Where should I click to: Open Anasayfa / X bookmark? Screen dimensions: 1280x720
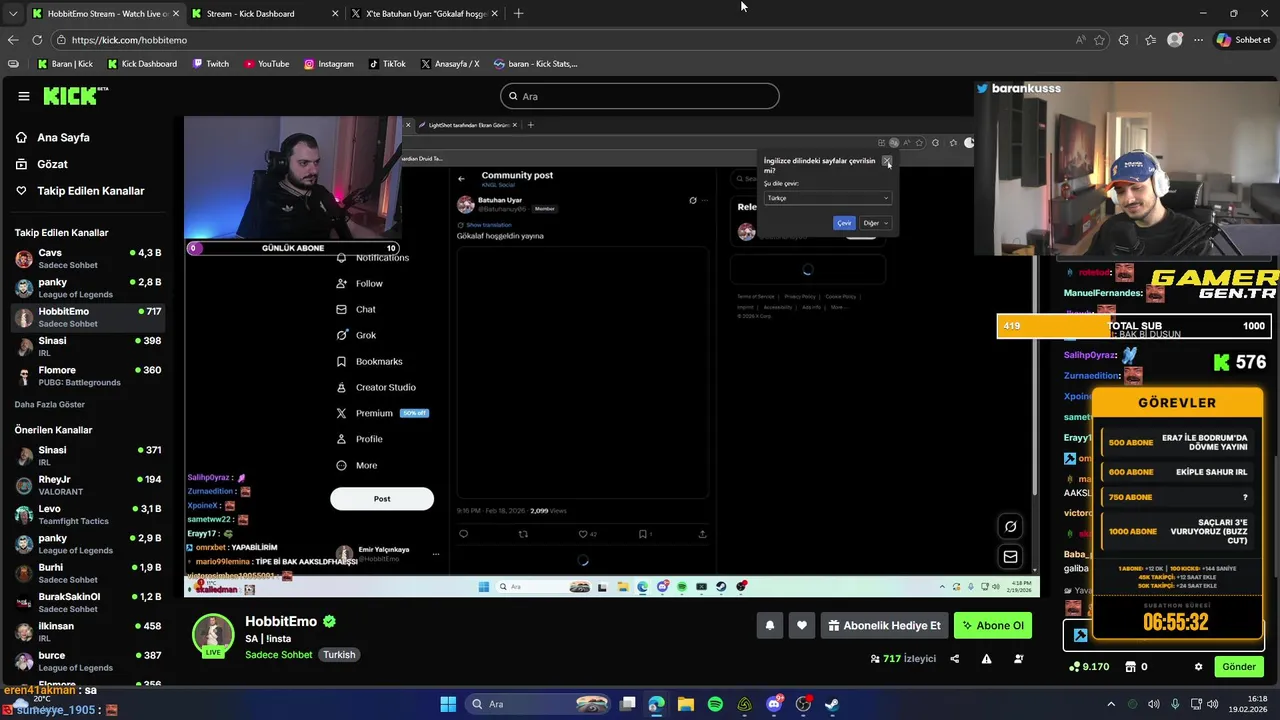pos(450,64)
